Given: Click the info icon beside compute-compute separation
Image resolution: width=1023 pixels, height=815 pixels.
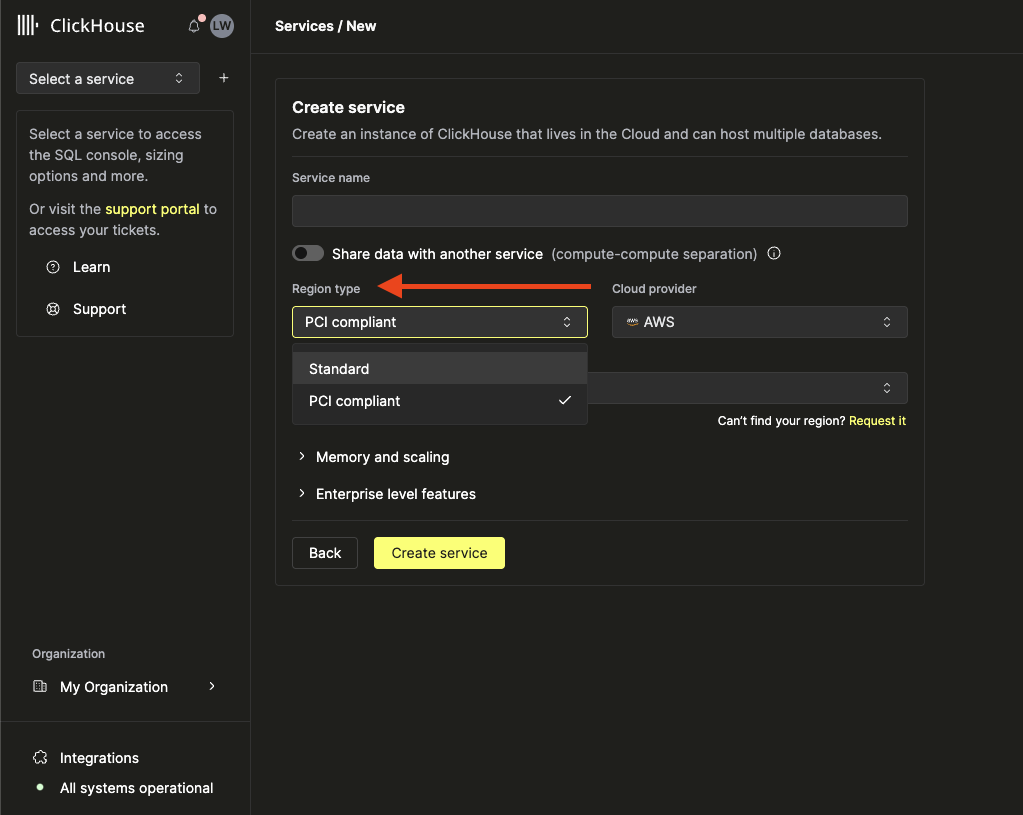Looking at the screenshot, I should tap(774, 254).
